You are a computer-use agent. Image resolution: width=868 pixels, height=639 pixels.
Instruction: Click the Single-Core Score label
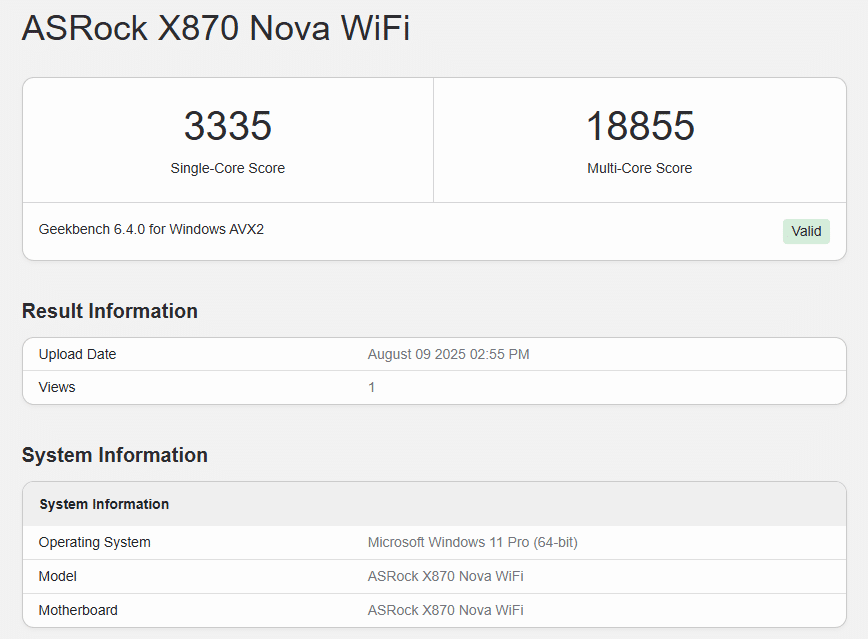click(228, 168)
